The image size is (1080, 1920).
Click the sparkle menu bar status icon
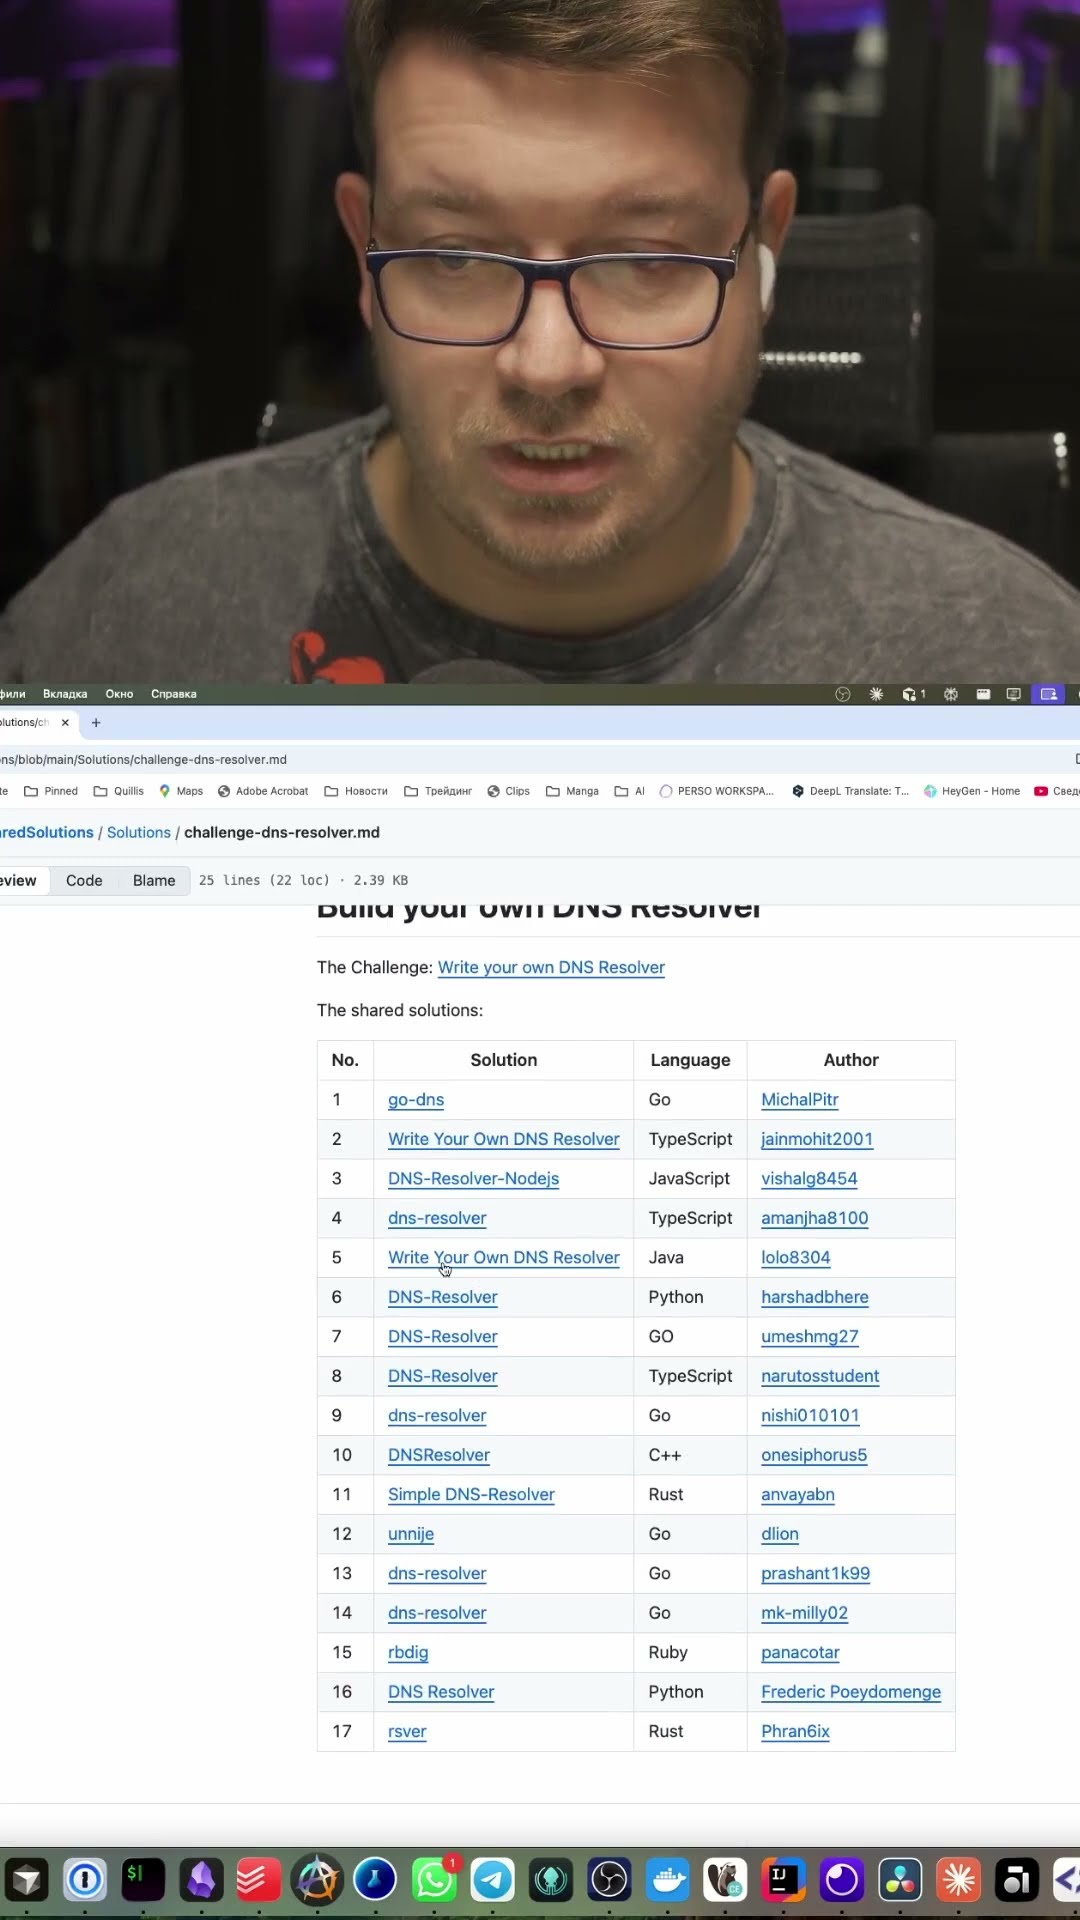pos(876,694)
